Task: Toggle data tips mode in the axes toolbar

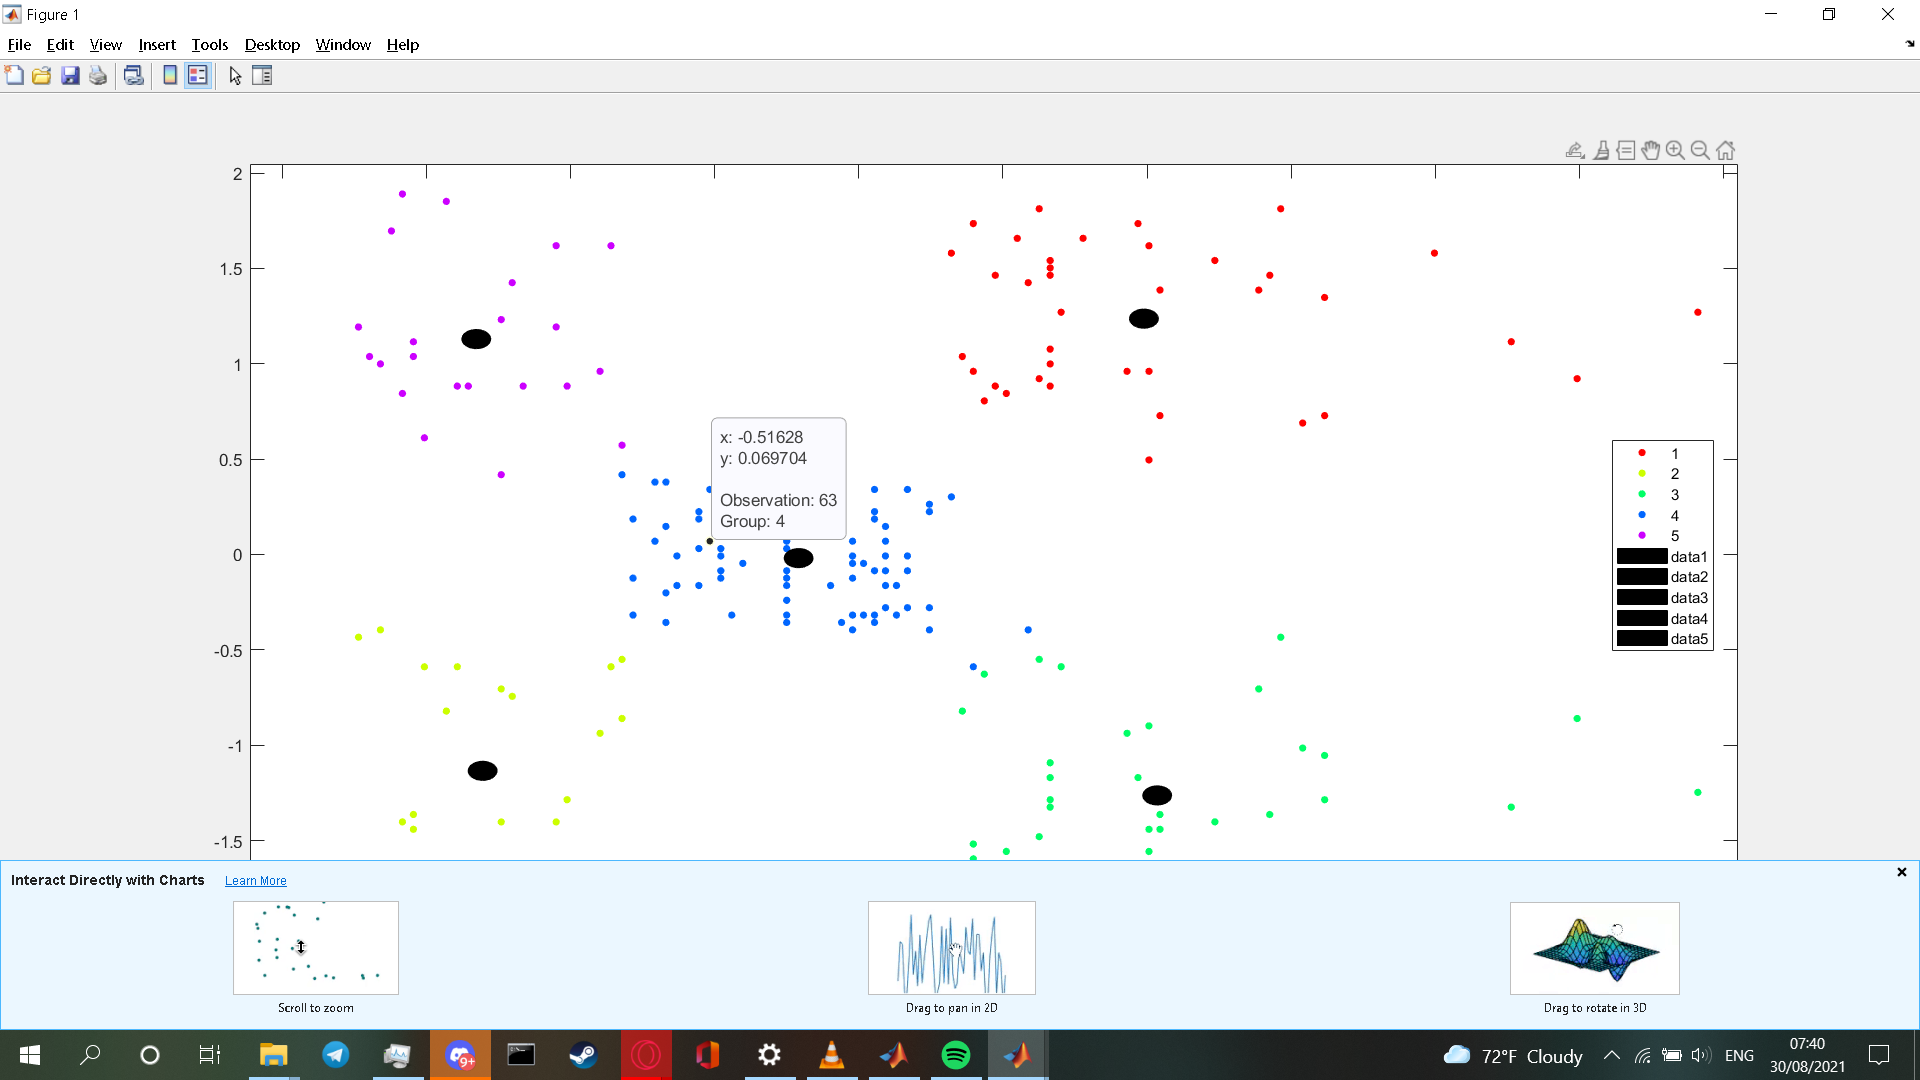Action: [1627, 150]
